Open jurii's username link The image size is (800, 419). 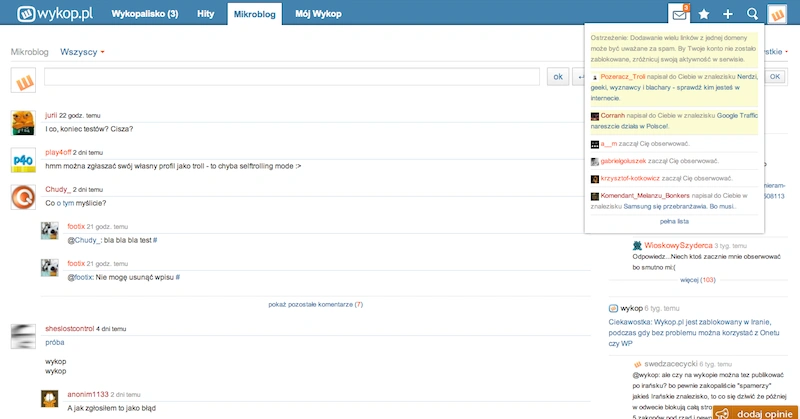pyautogui.click(x=51, y=115)
